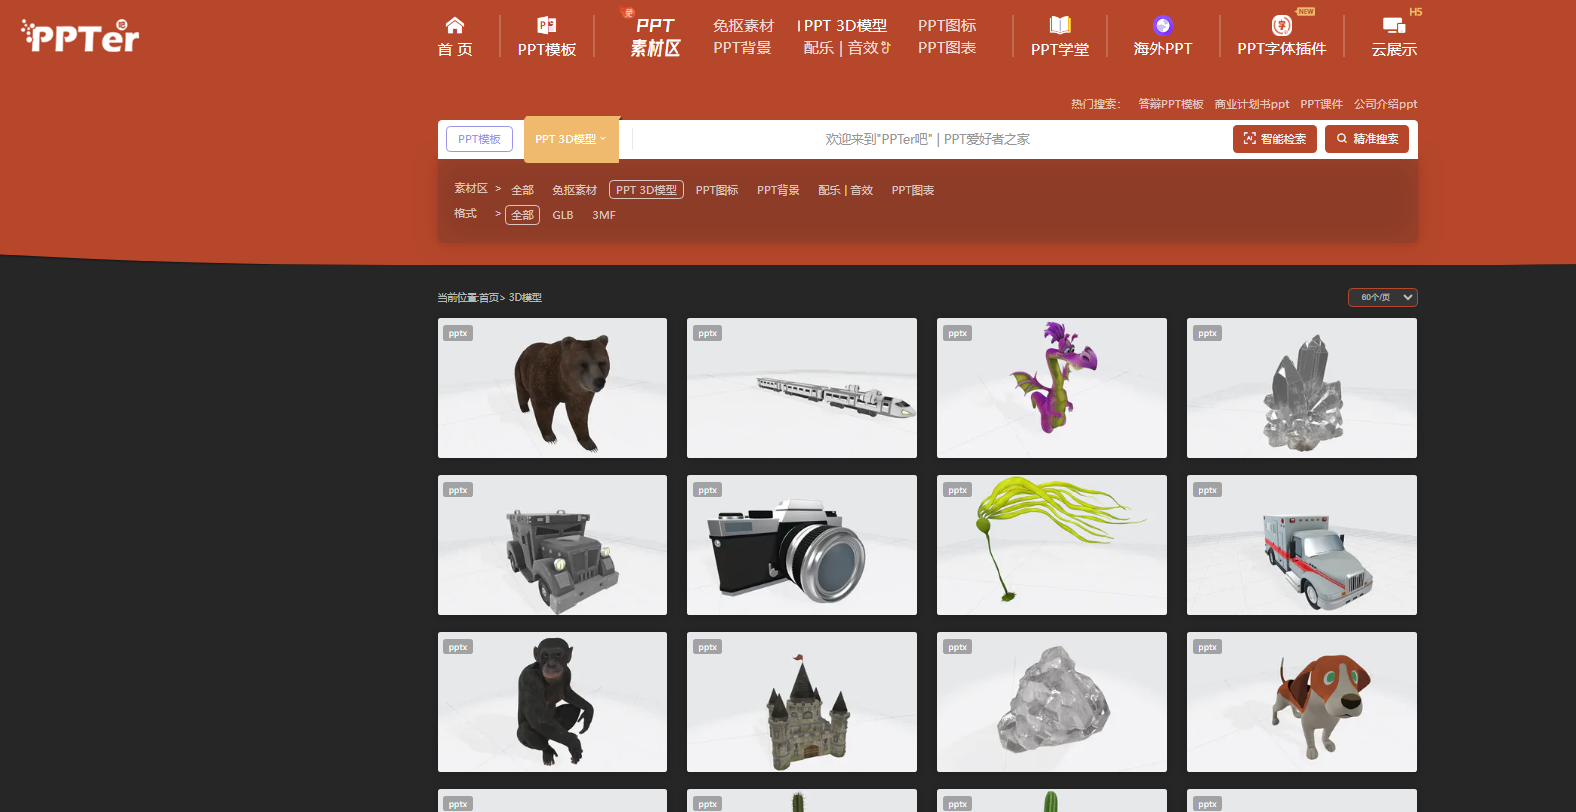The width and height of the screenshot is (1576, 812).
Task: Open the PPT学堂 book icon
Action: 1060,25
